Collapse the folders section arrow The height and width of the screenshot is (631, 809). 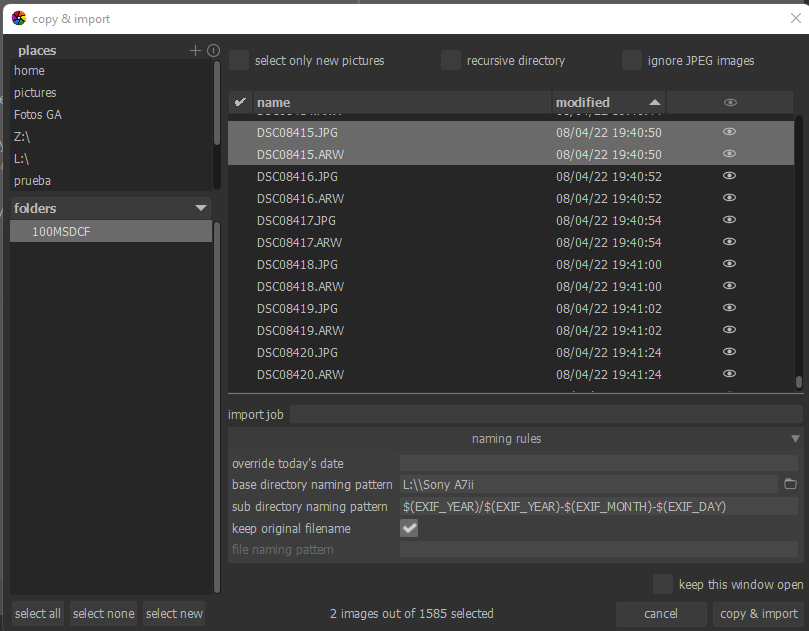(x=201, y=208)
